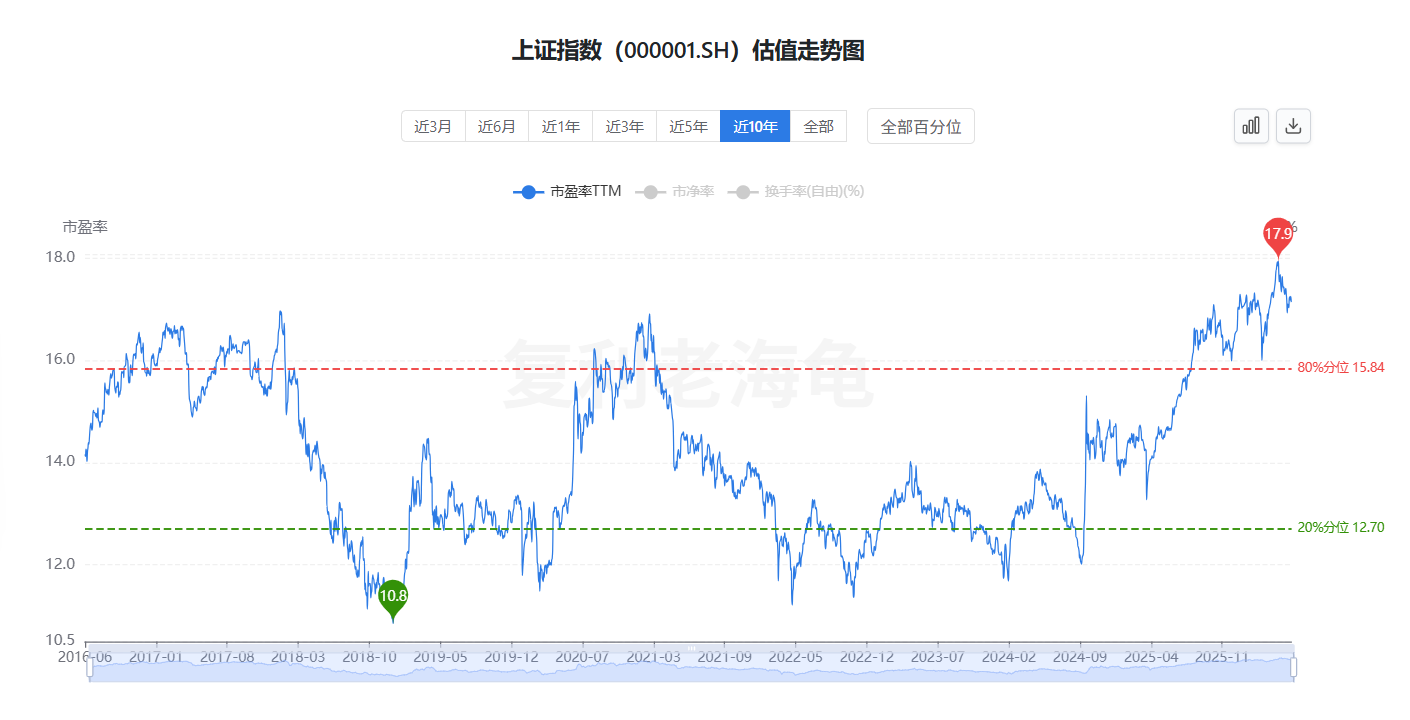Click the 2022-12 x-axis date label
Viewport: 1410px width, 720px height.
(x=866, y=657)
